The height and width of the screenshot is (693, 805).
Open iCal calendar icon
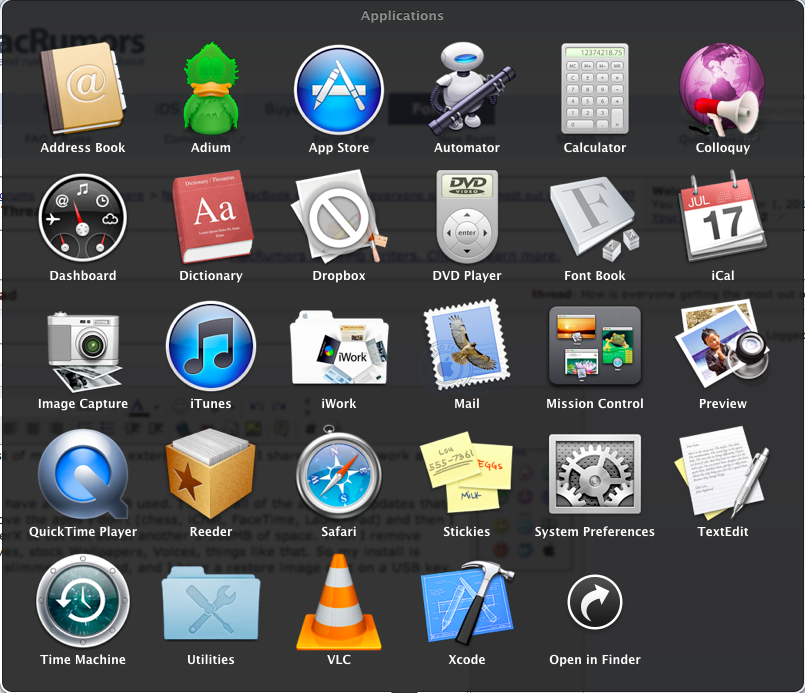722,217
